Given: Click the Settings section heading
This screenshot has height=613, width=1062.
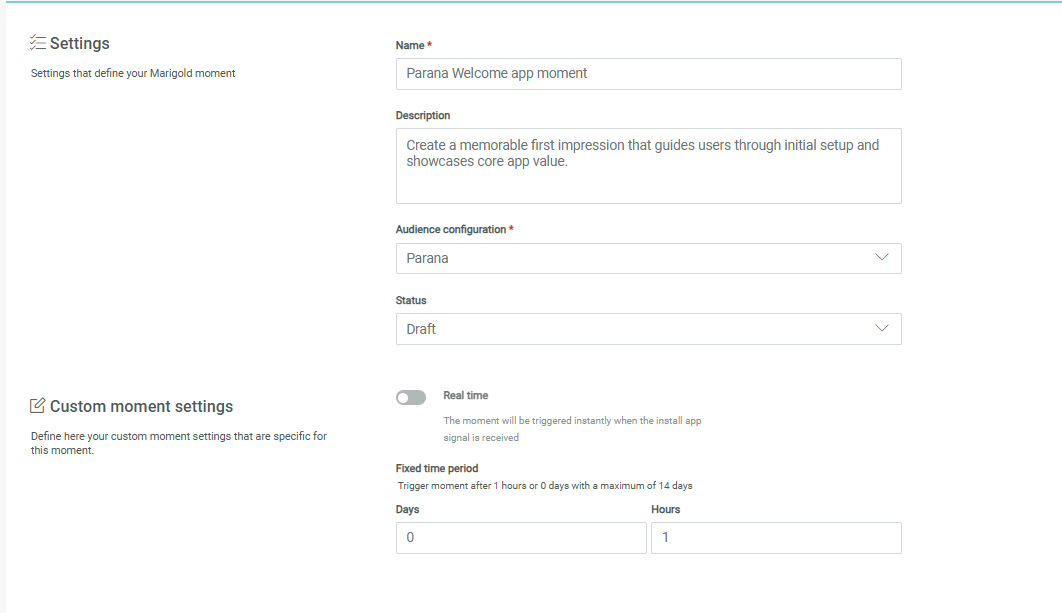Looking at the screenshot, I should click(x=80, y=44).
